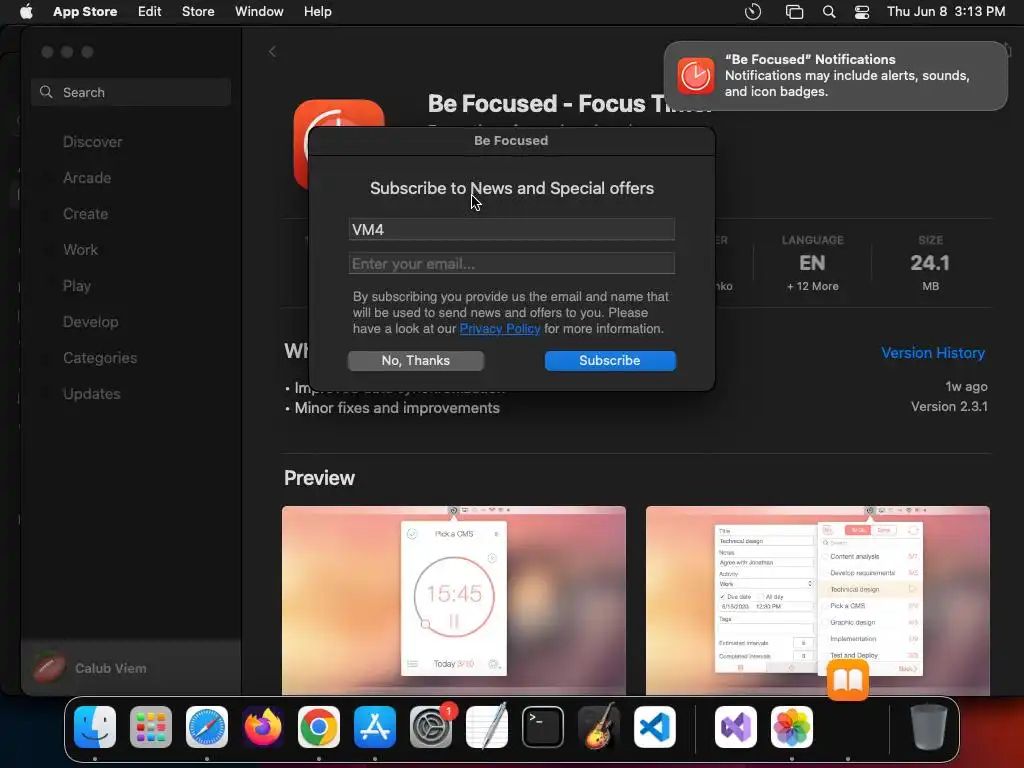Click the orange Books icon above the Dock

tap(848, 680)
